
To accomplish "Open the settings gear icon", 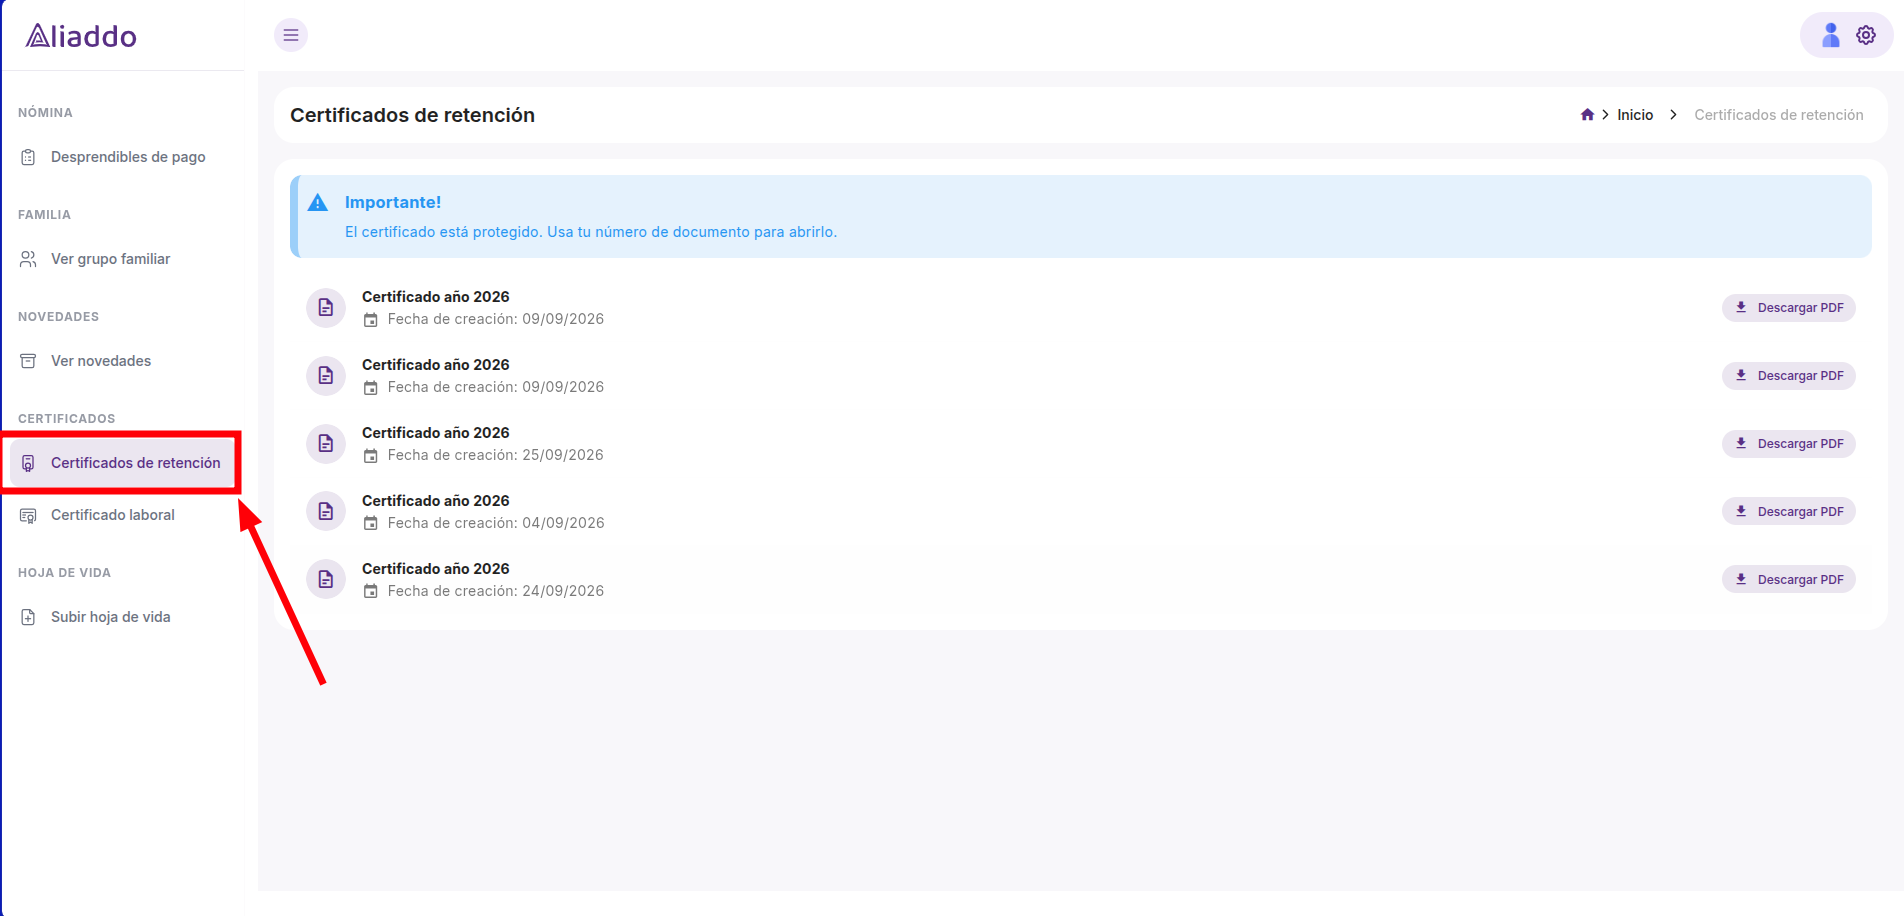I will coord(1866,35).
